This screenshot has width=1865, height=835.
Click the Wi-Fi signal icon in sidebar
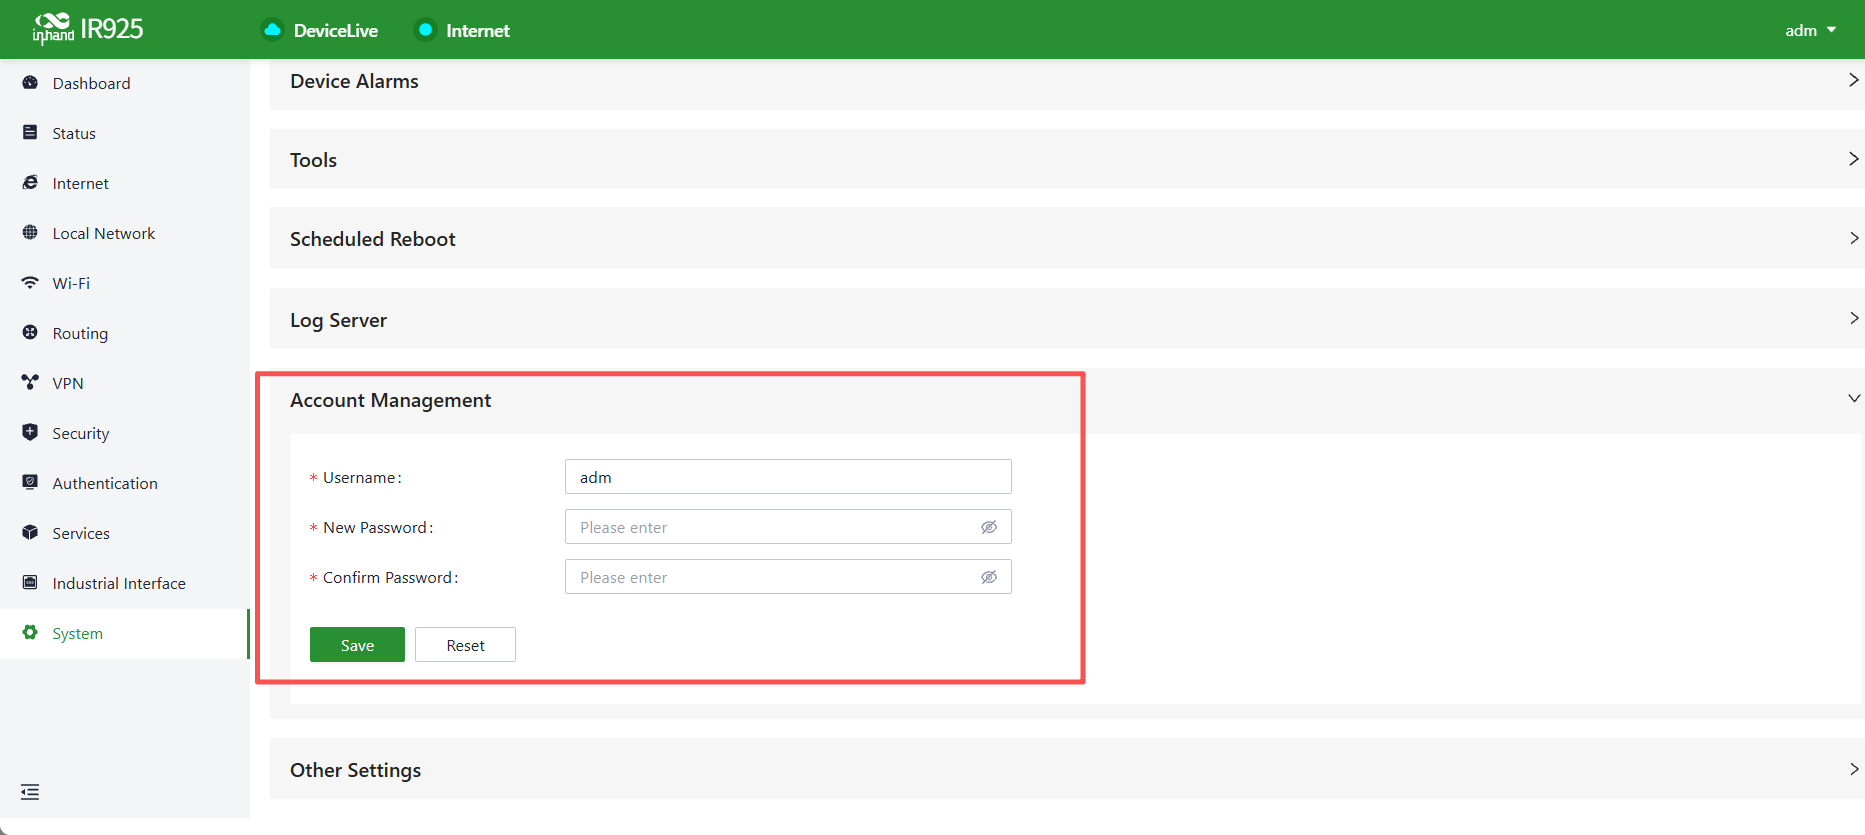pos(30,283)
